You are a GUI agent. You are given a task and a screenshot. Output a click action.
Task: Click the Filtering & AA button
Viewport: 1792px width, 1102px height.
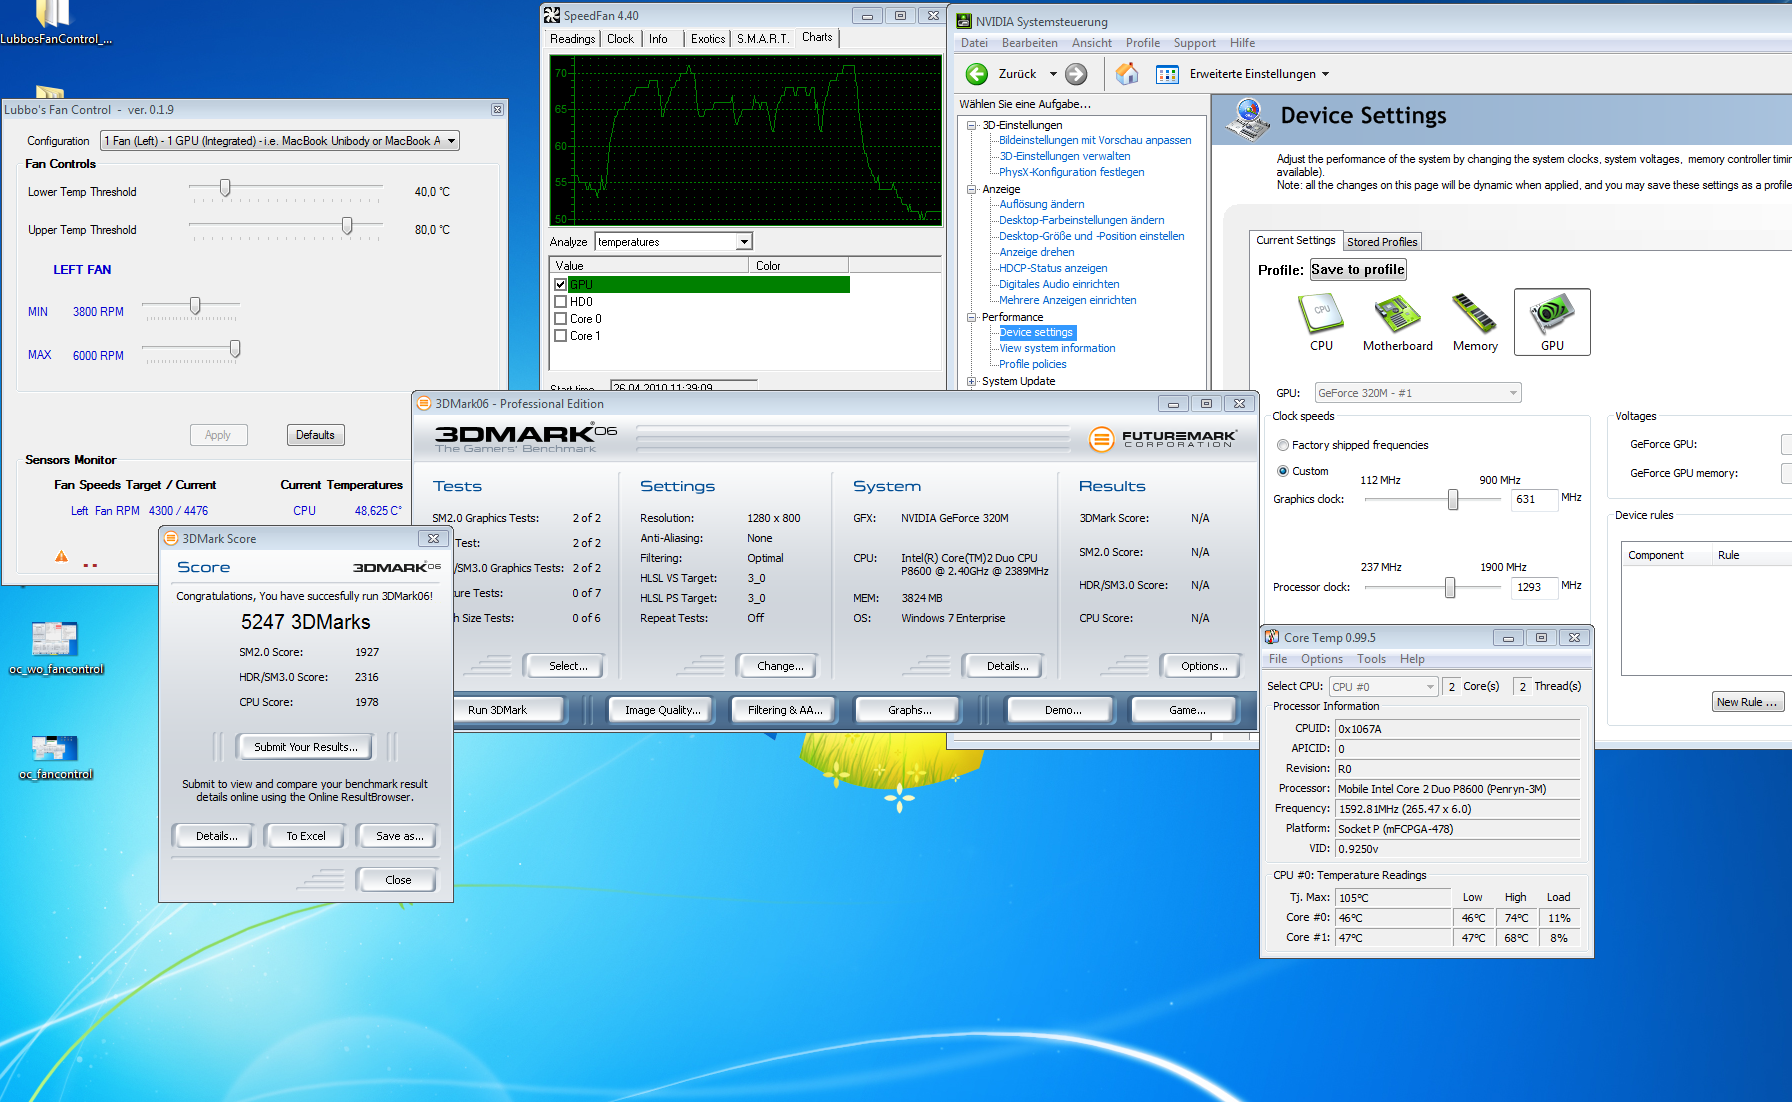point(785,710)
